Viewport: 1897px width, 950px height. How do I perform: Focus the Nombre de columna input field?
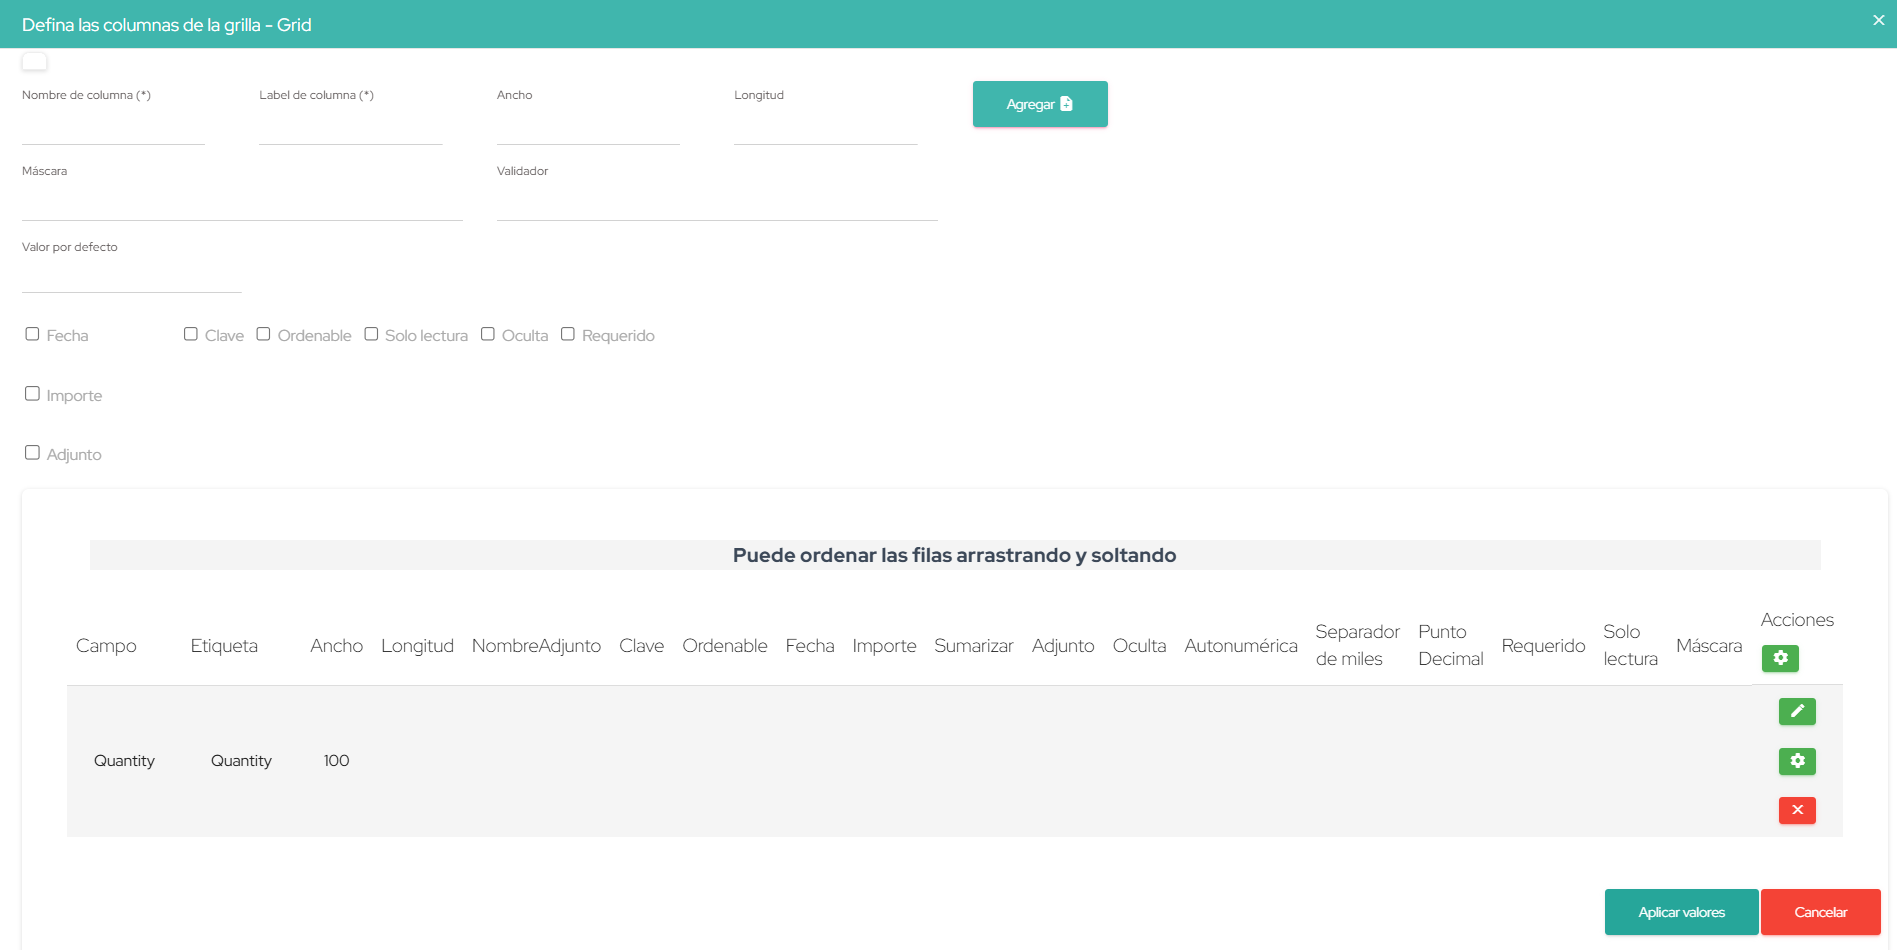[x=113, y=130]
